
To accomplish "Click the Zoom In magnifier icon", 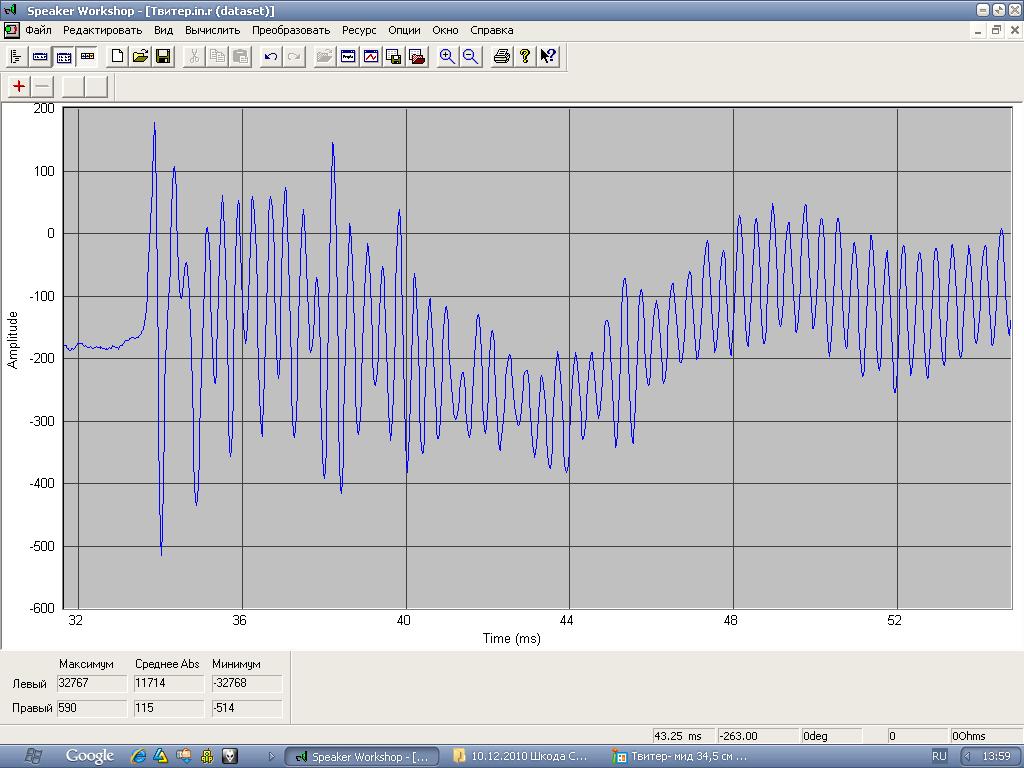I will 447,57.
